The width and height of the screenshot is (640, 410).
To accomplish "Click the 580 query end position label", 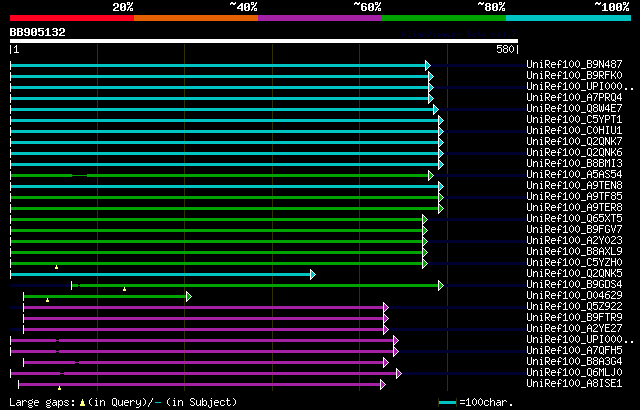I will (x=505, y=49).
